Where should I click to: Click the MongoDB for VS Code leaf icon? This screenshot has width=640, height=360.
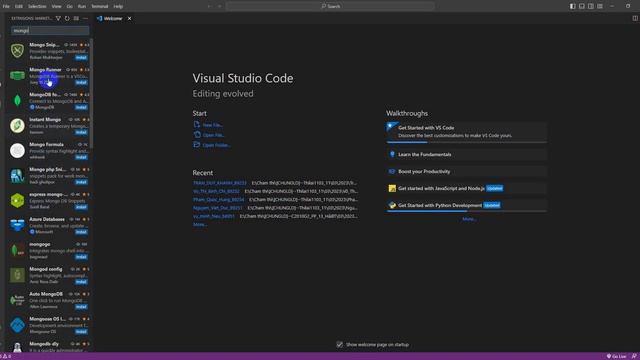[x=17, y=100]
